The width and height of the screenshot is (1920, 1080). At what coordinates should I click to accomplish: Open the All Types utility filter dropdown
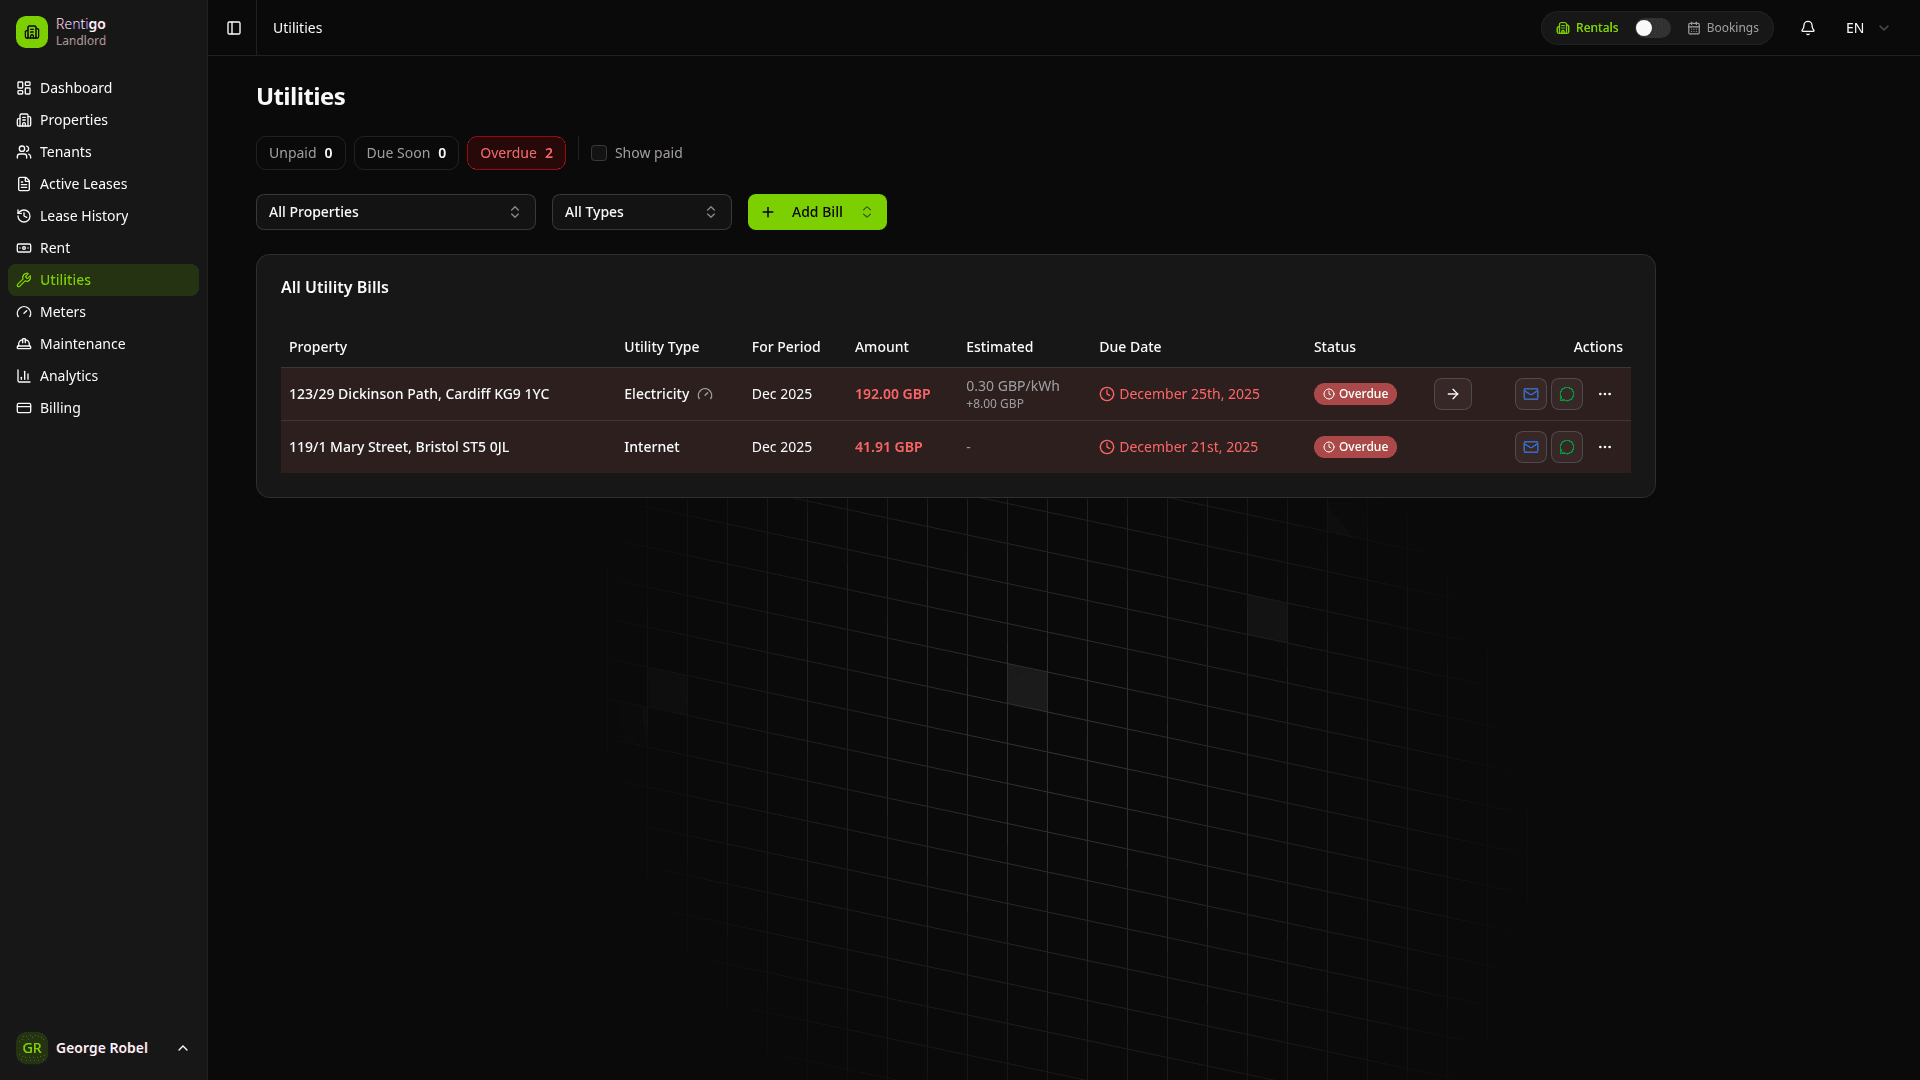tap(641, 212)
